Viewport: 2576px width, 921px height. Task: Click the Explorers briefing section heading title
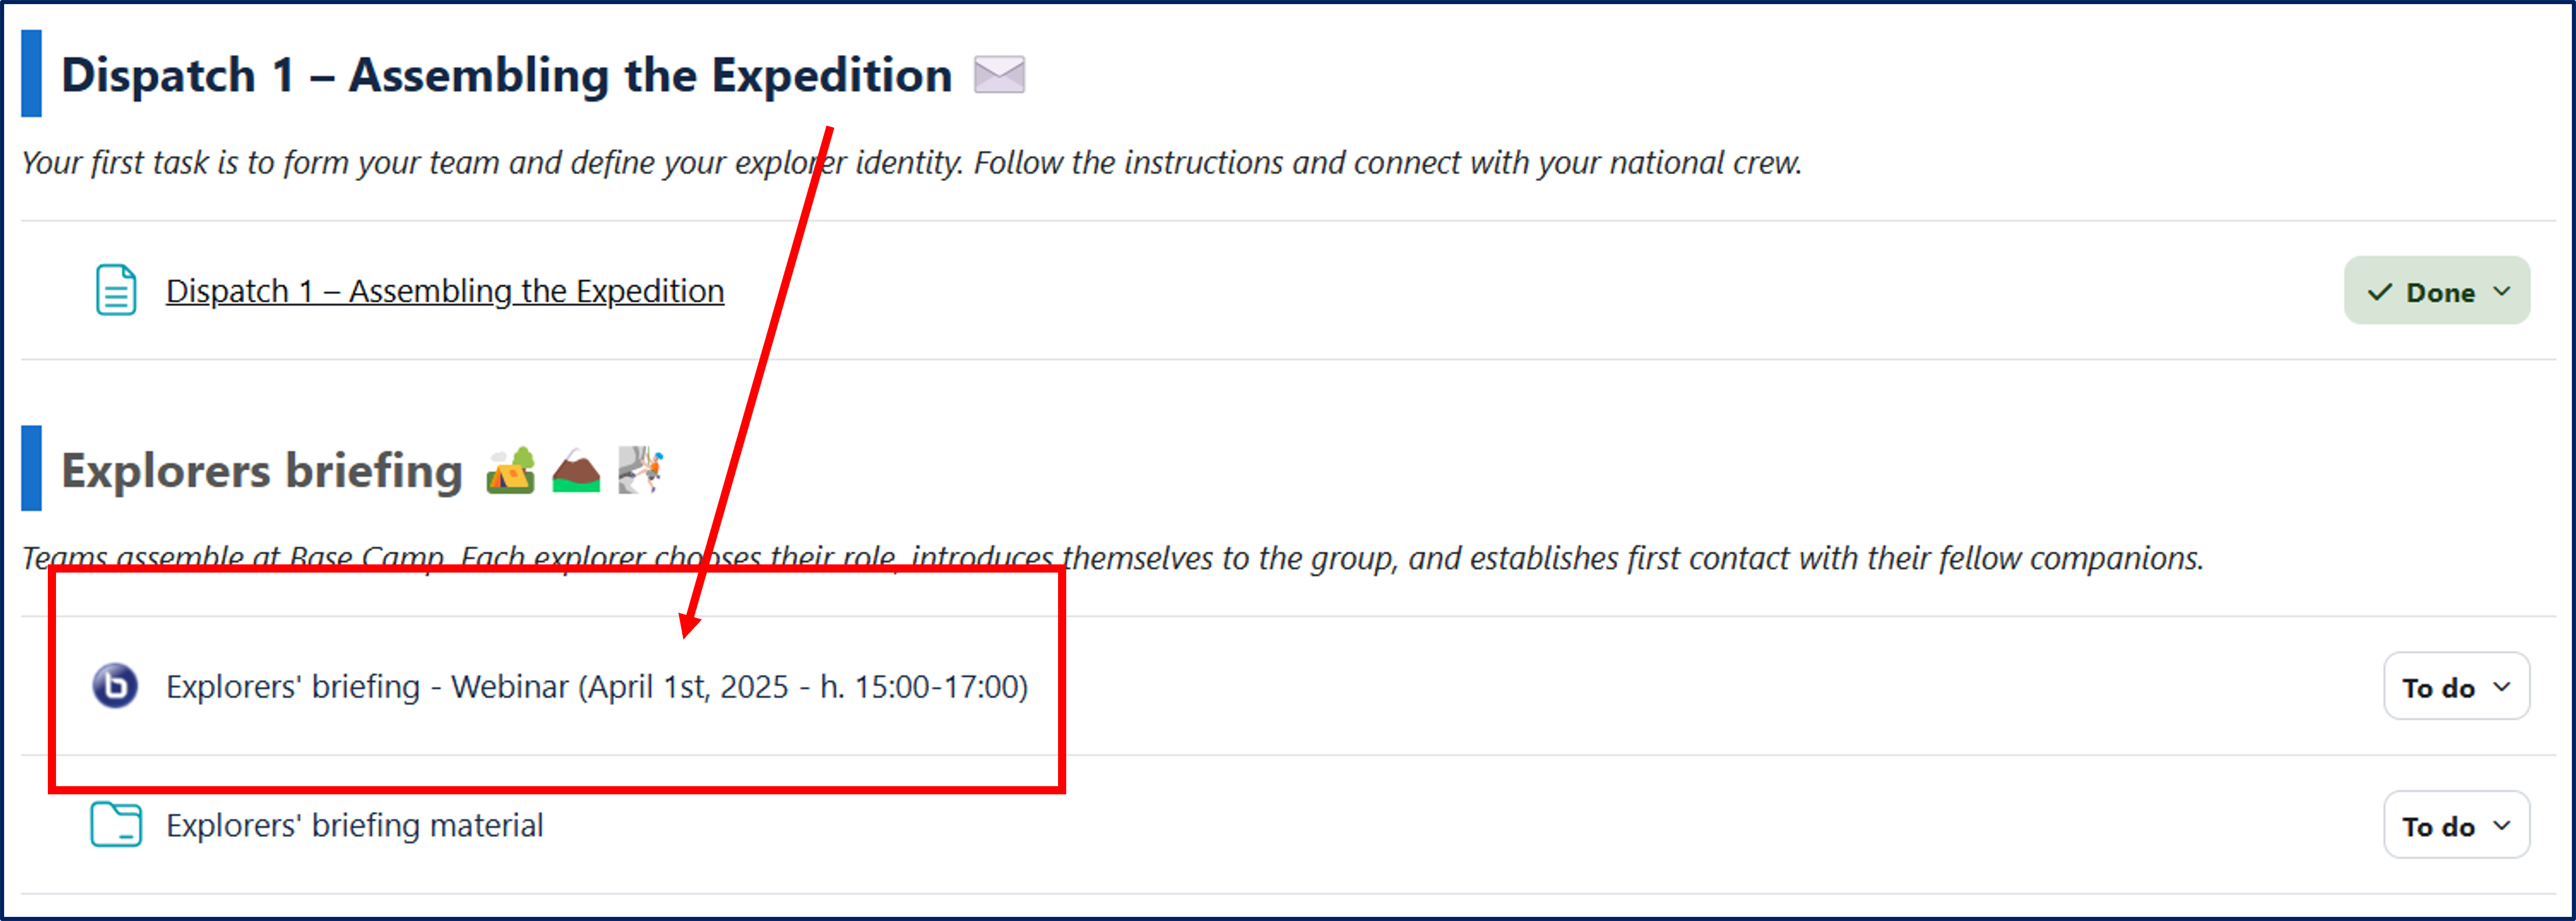[262, 471]
